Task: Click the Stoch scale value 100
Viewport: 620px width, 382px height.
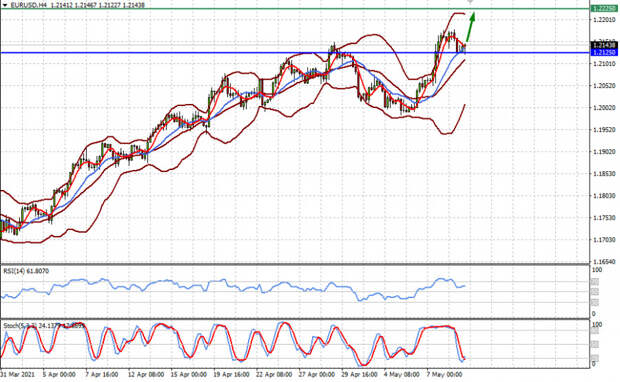Action: coord(597,325)
